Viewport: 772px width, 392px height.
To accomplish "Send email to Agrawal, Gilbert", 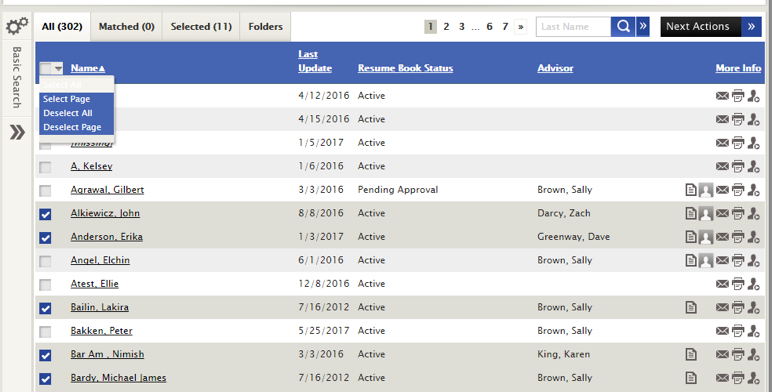I will (722, 190).
